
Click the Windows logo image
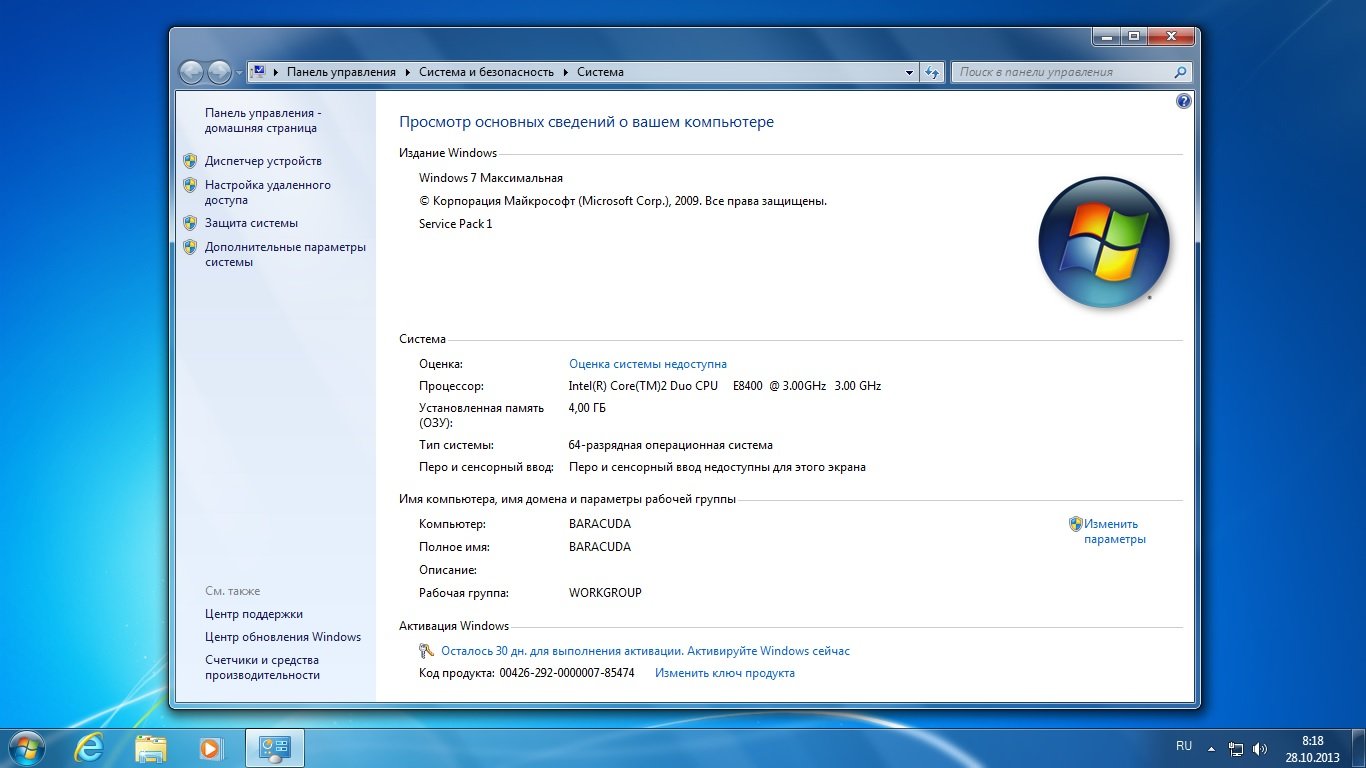[x=1104, y=241]
